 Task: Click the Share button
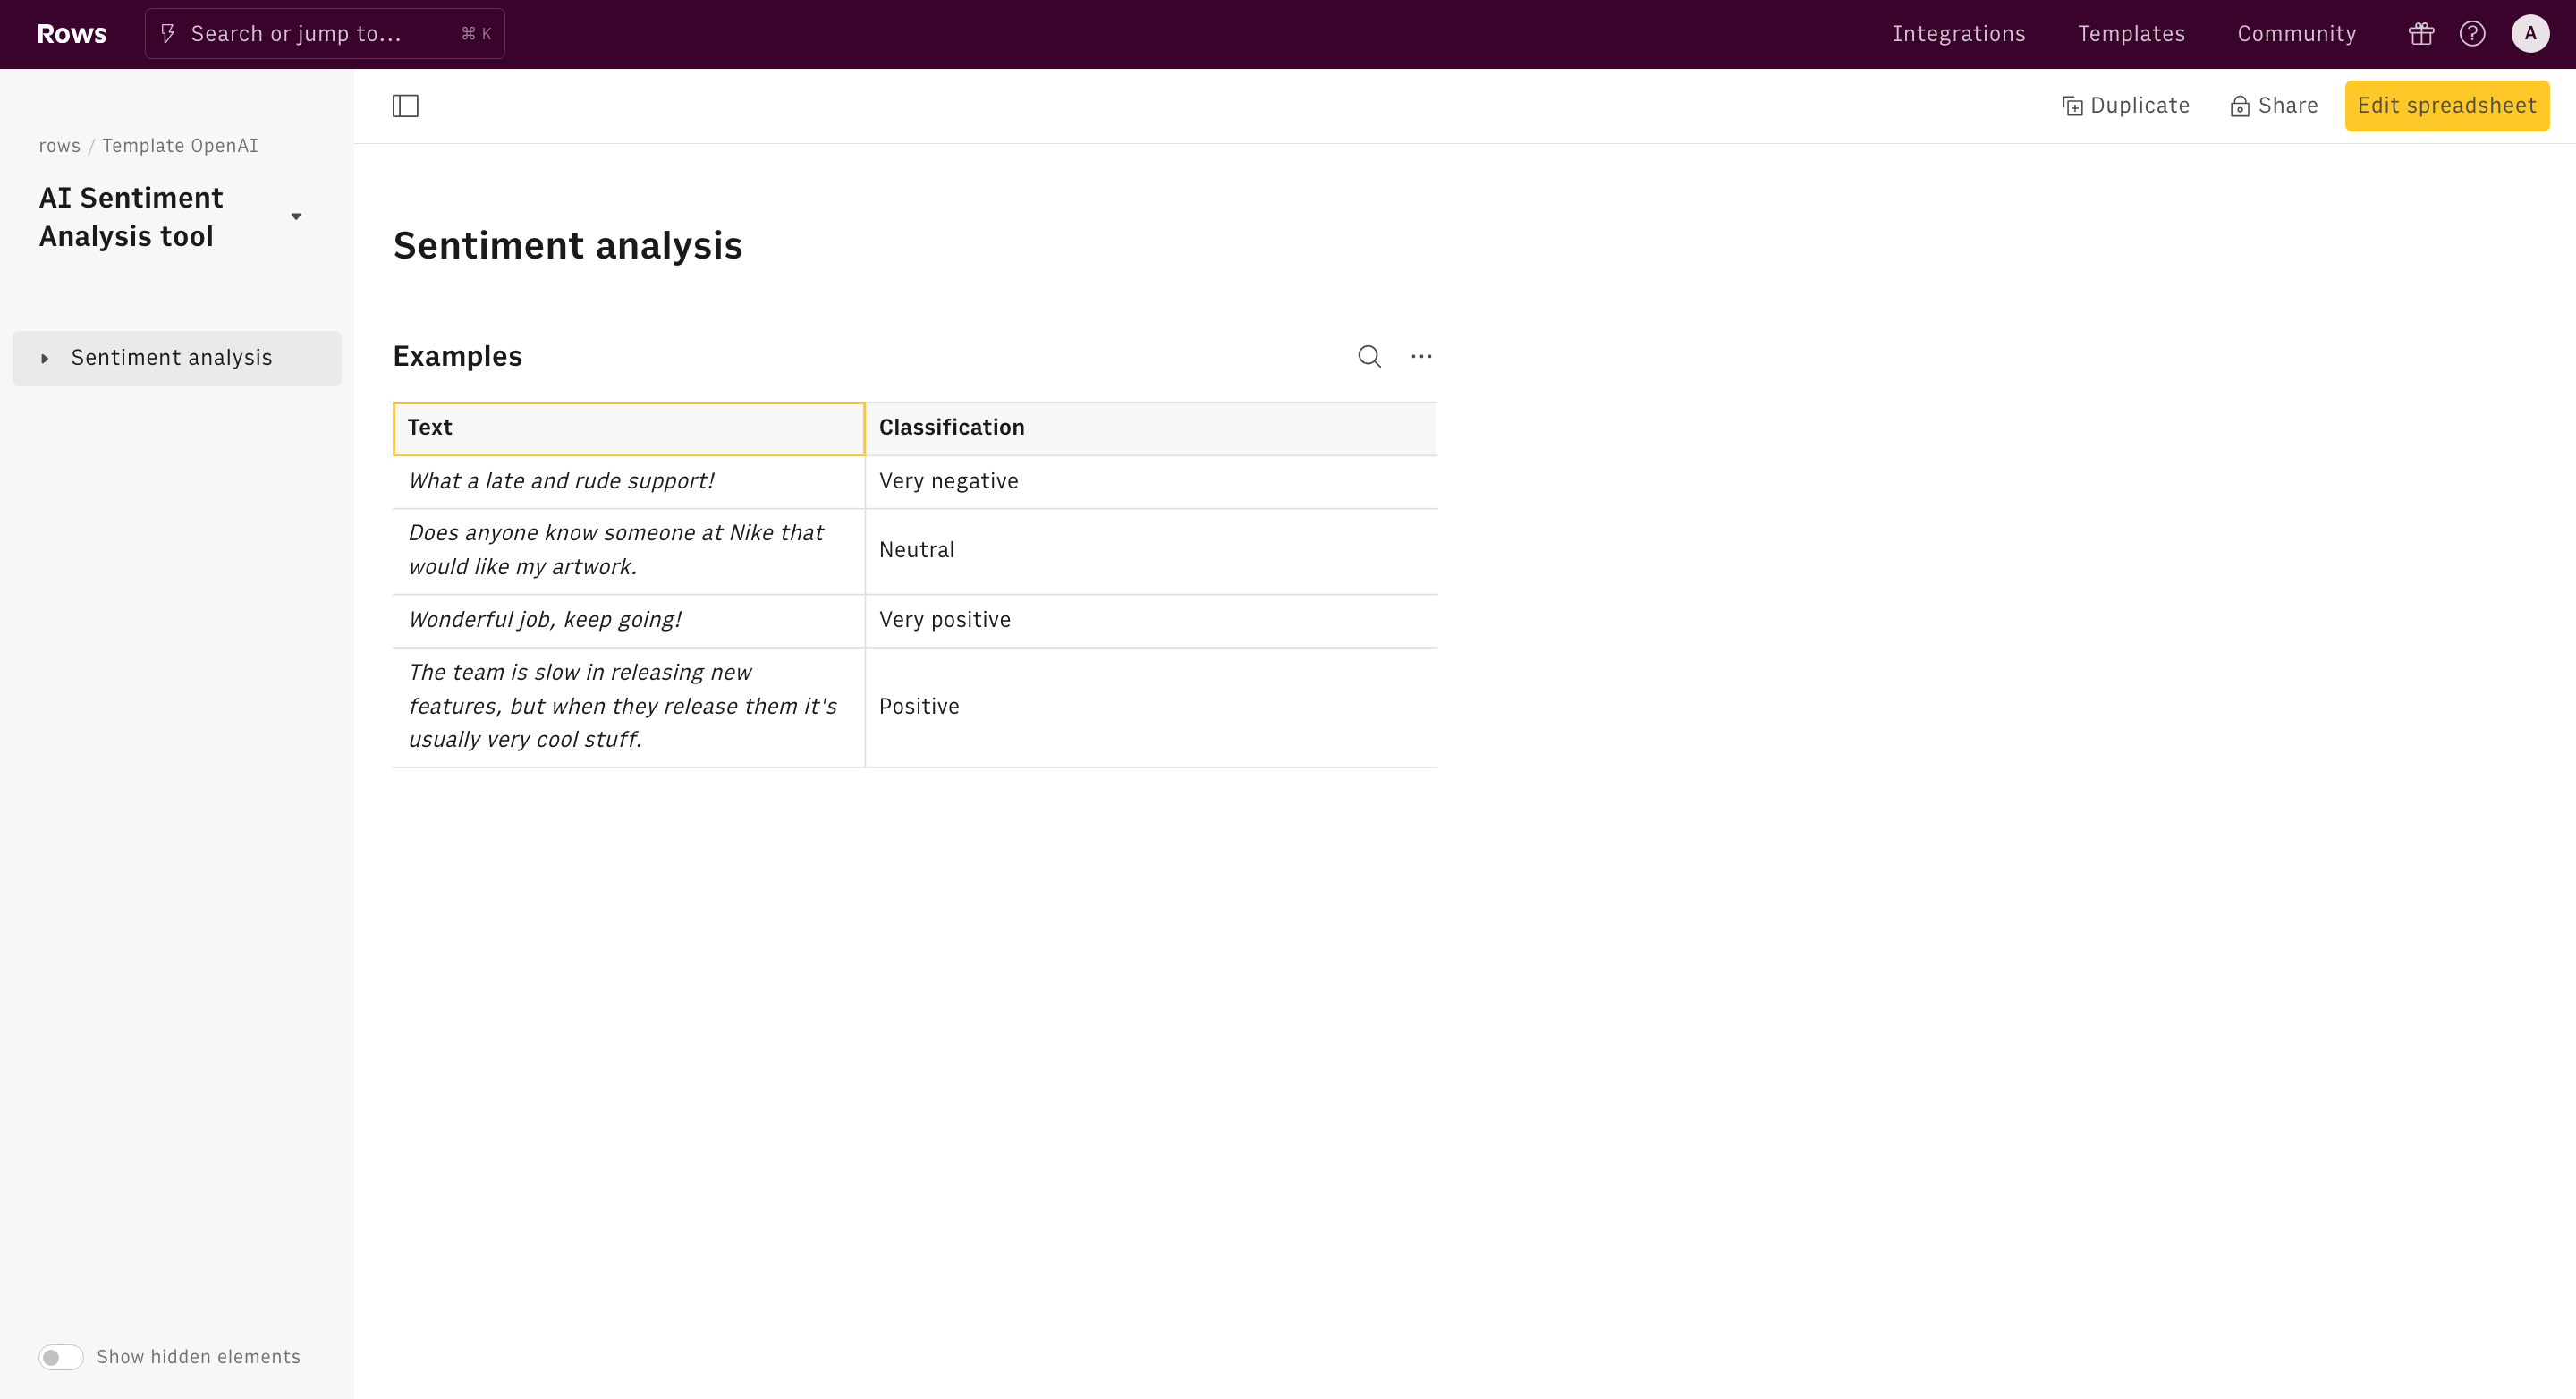[x=2274, y=106]
